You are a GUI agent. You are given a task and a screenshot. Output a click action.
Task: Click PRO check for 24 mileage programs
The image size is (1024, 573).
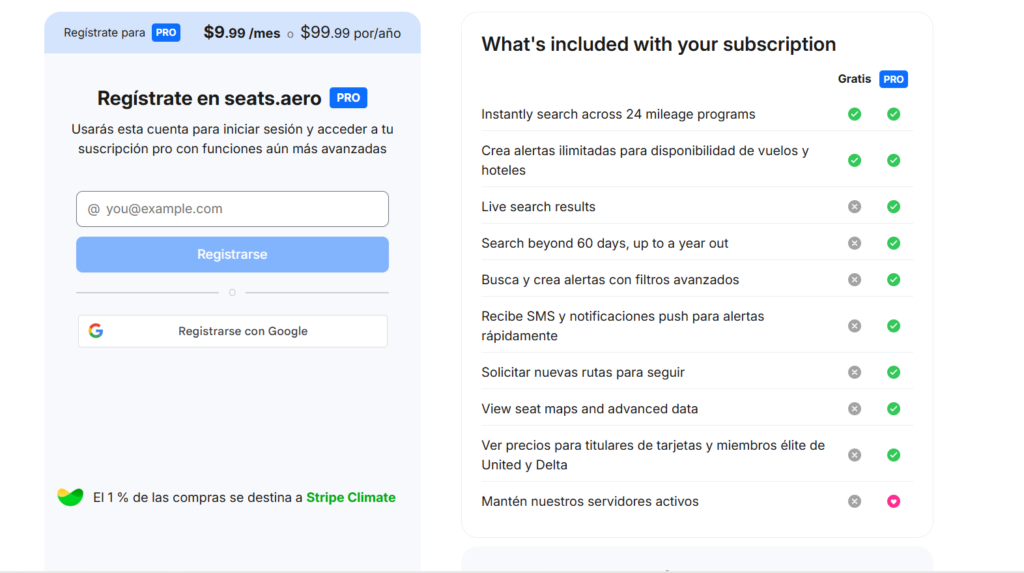click(893, 114)
